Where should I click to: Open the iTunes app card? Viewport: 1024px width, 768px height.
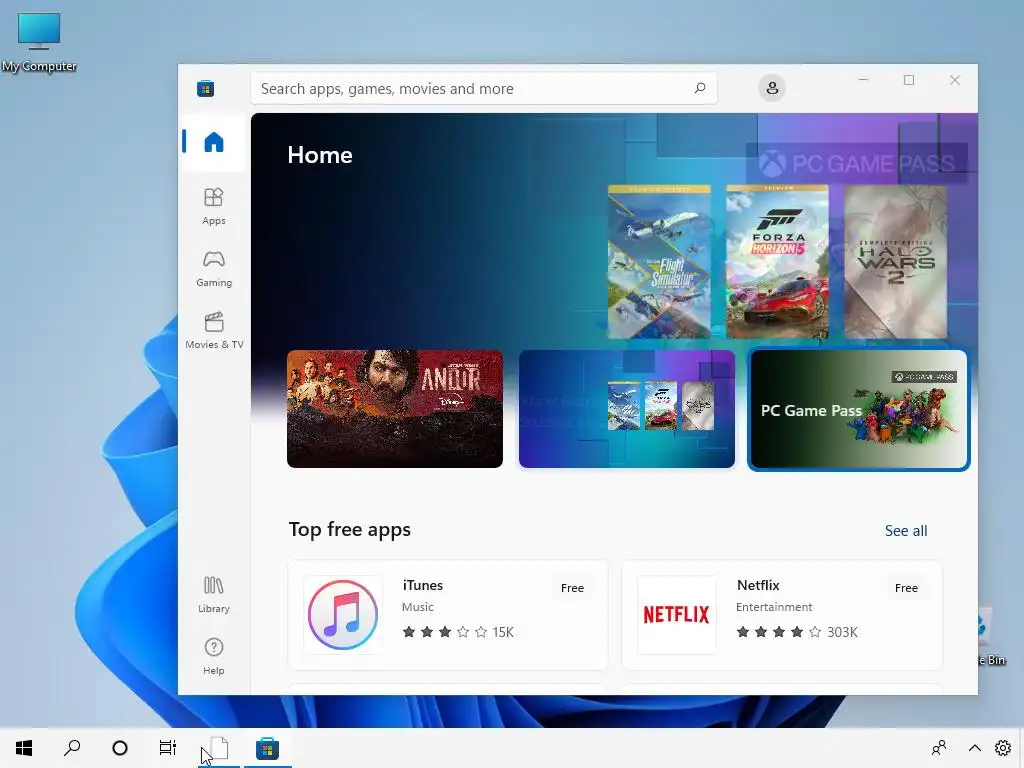click(x=447, y=615)
